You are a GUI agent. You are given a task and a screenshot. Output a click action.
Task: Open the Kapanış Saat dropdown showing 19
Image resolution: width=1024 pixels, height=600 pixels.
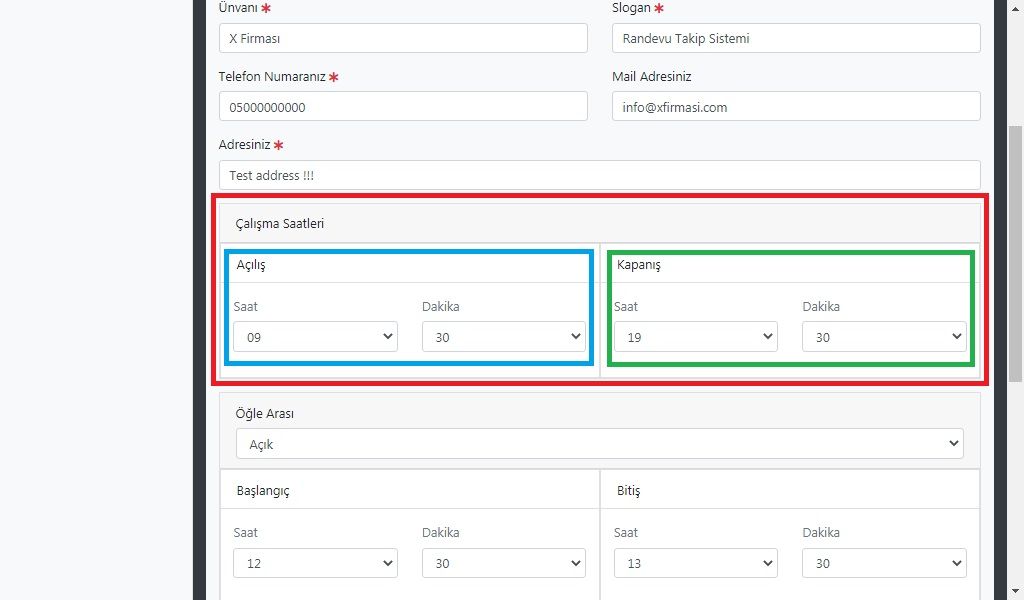click(x=695, y=337)
